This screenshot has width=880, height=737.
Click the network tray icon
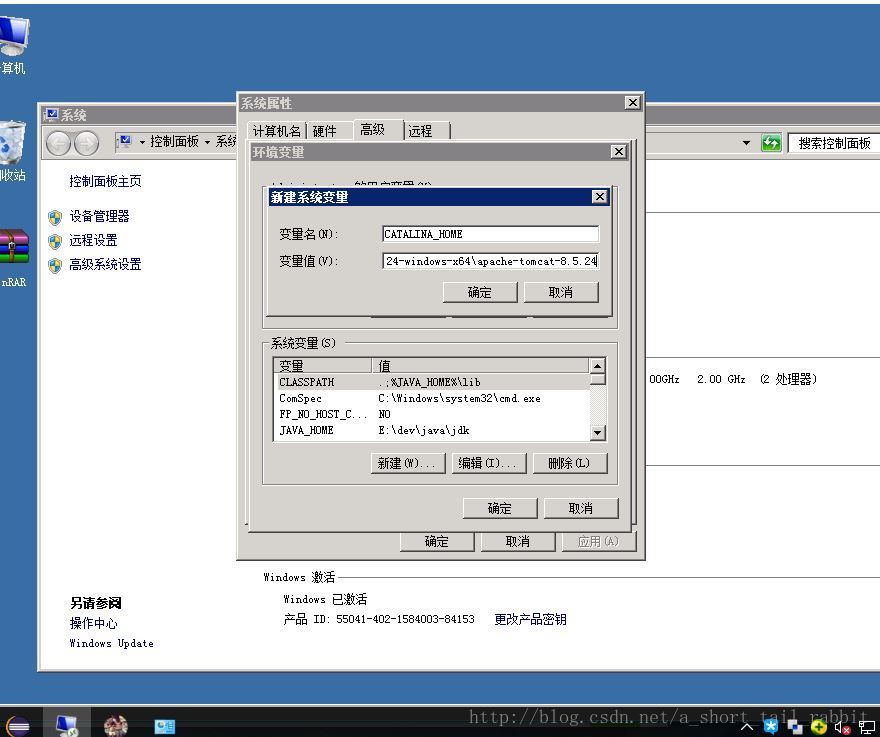click(867, 727)
